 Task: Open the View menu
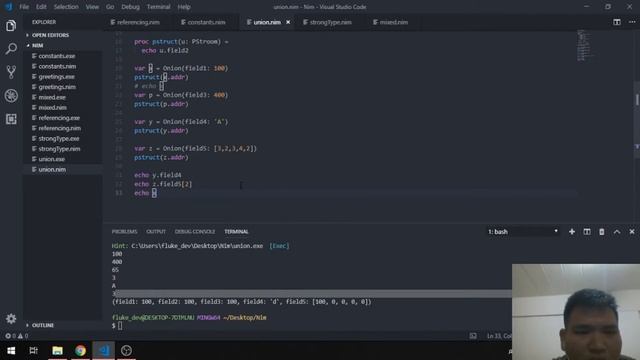coord(92,7)
